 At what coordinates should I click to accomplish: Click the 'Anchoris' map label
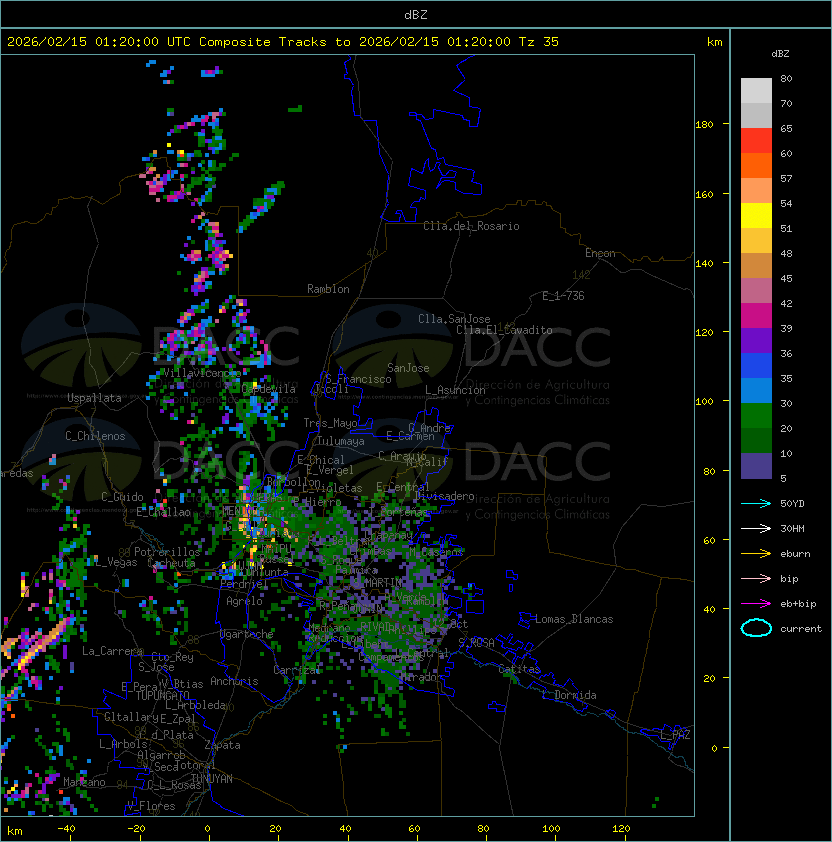234,681
